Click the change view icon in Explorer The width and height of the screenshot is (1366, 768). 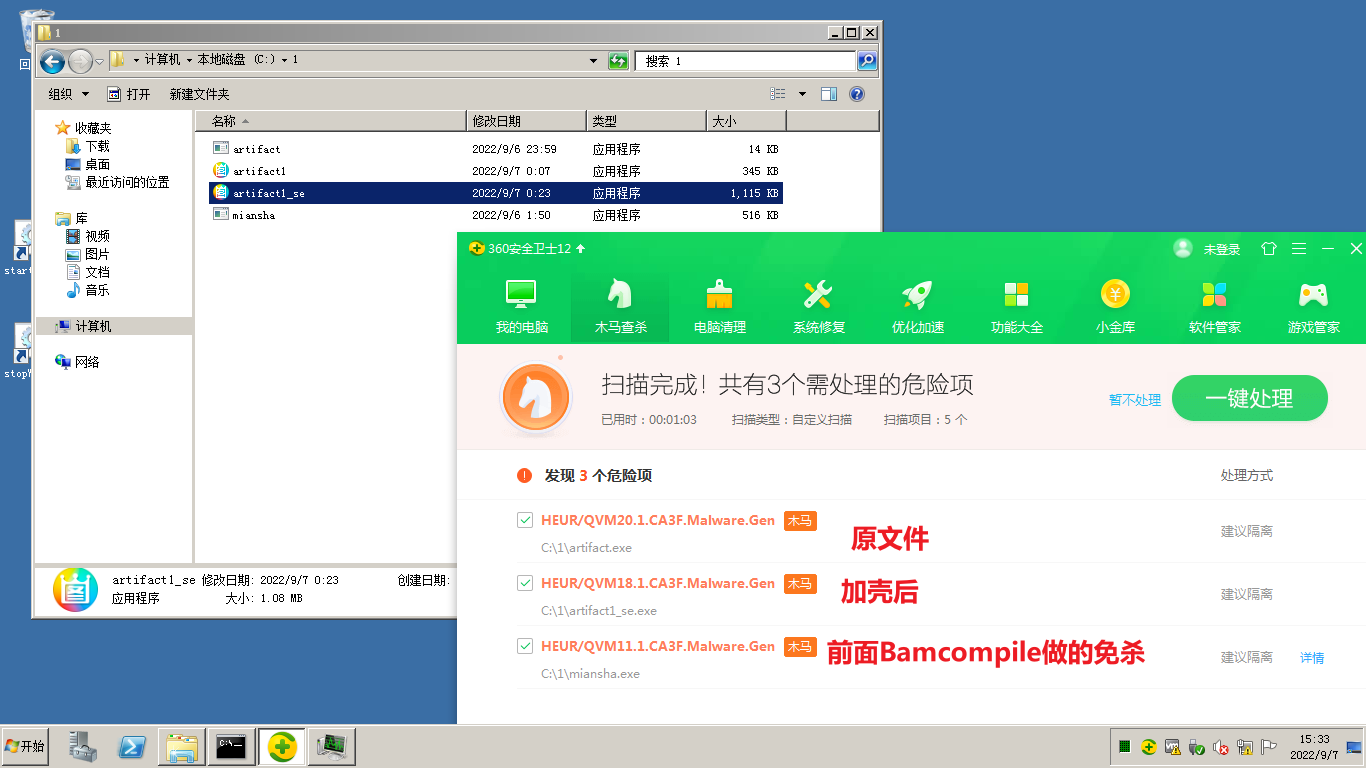coord(778,94)
